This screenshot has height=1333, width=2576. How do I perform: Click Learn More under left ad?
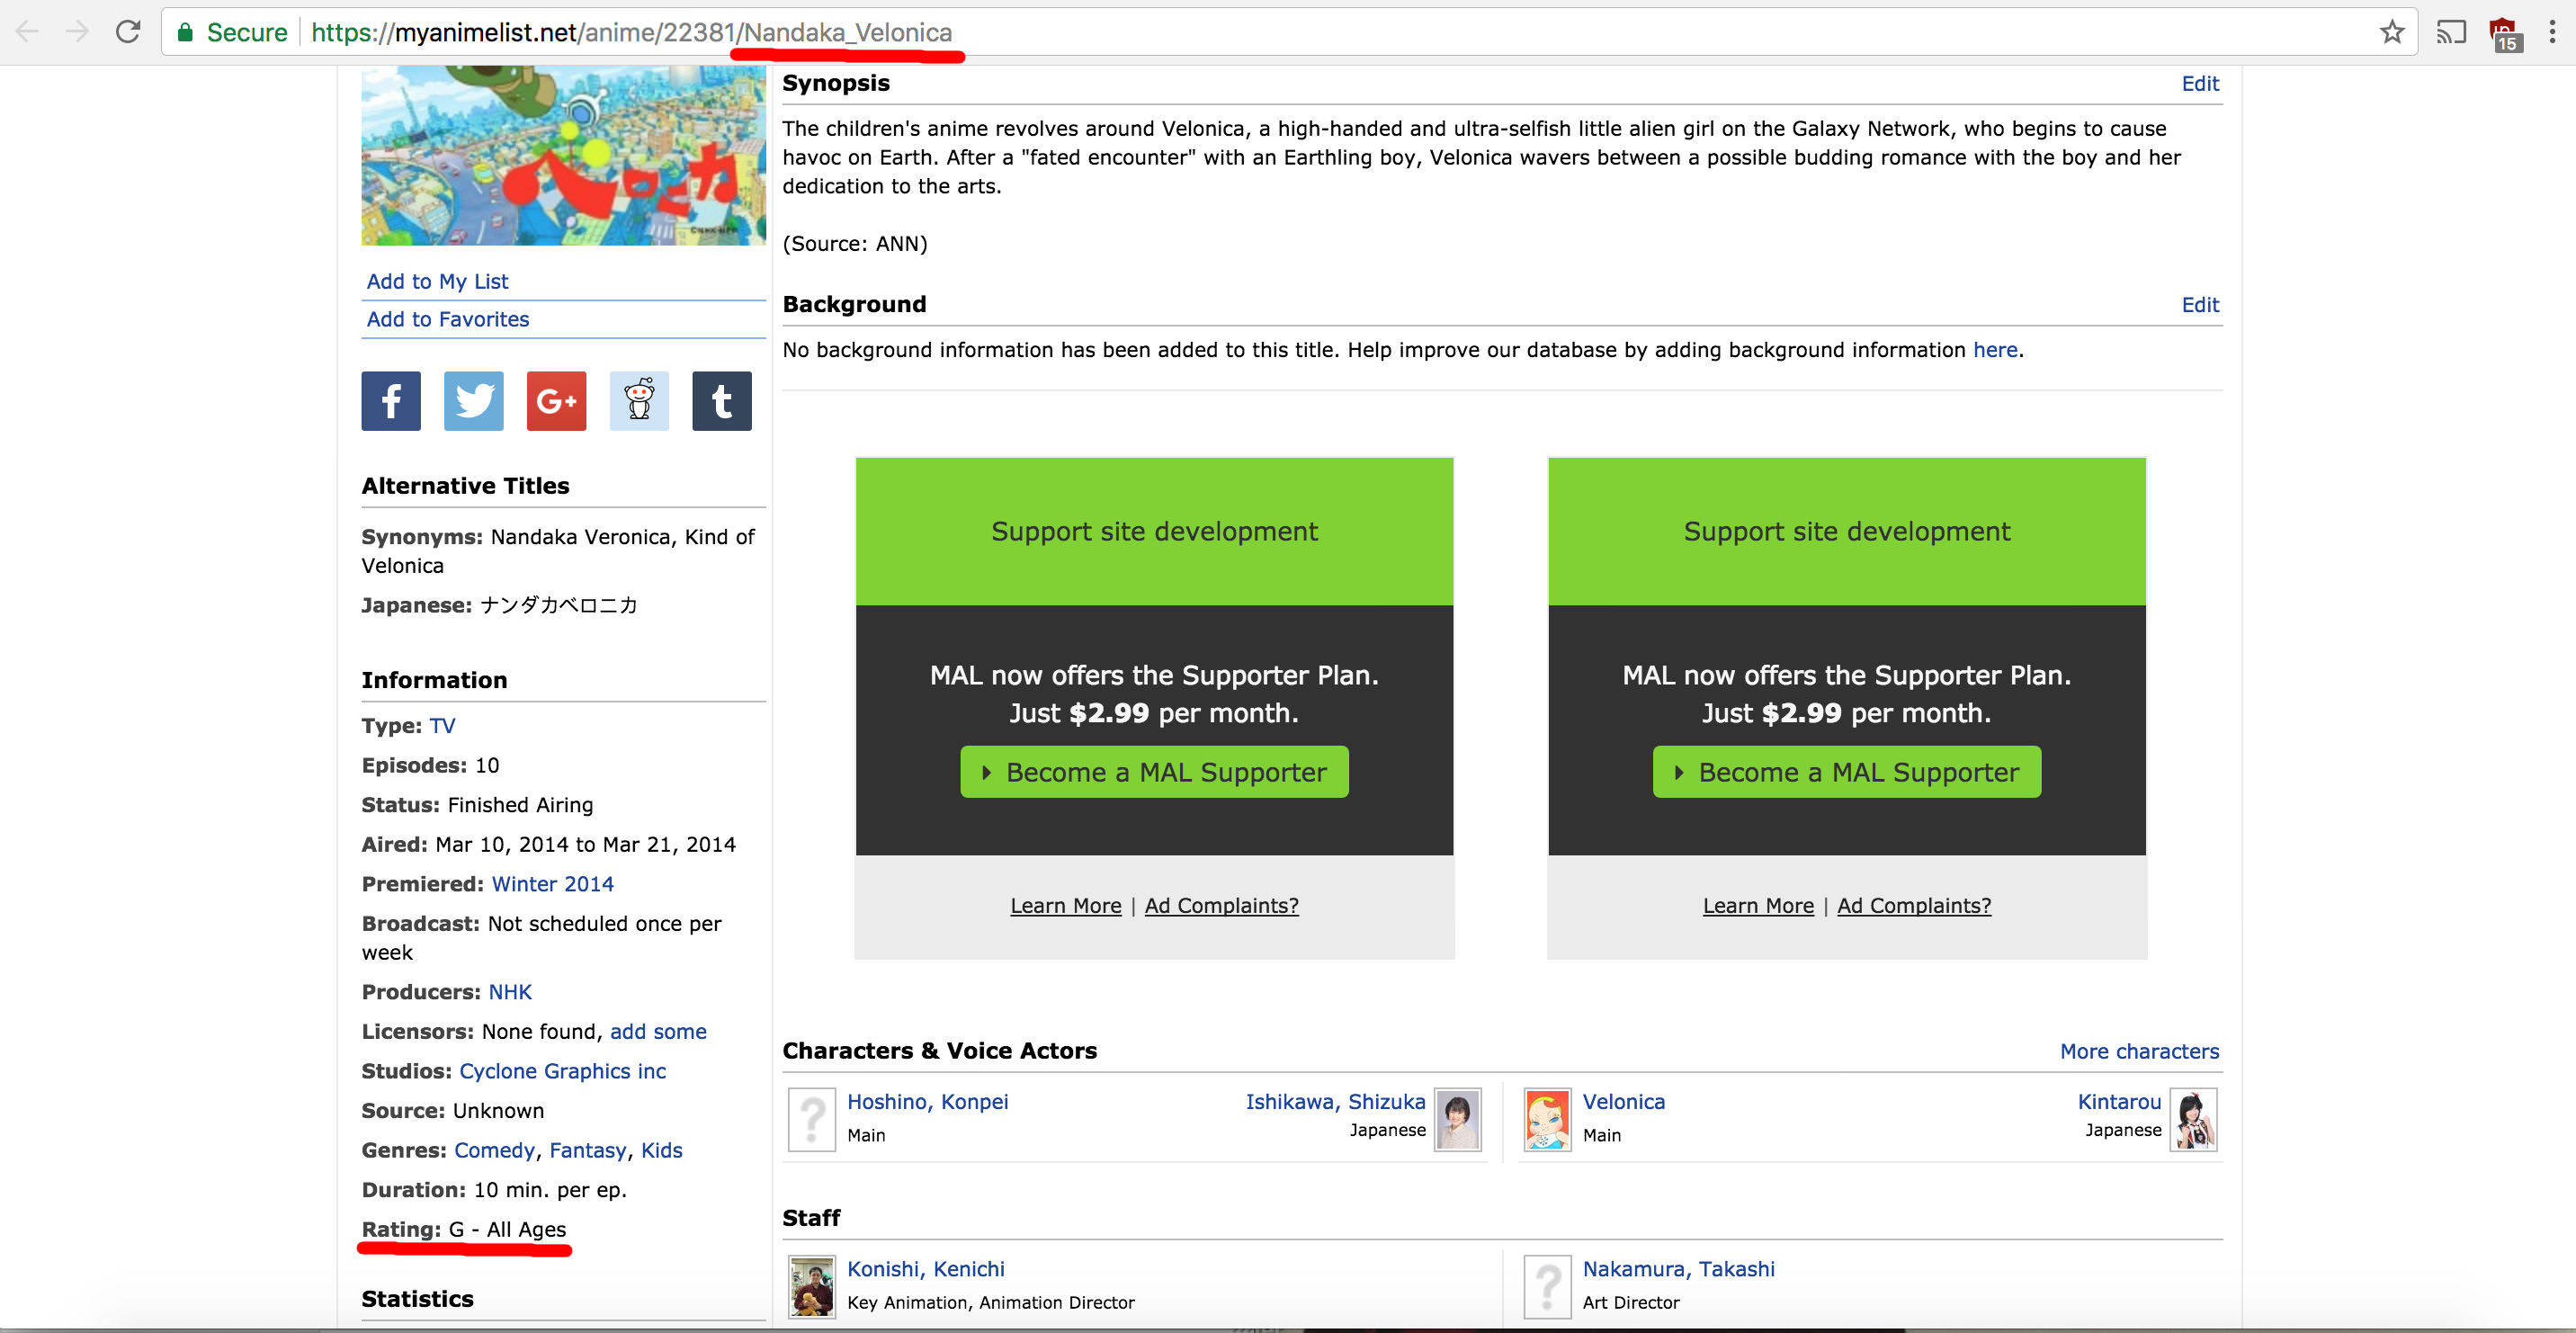(x=1065, y=905)
